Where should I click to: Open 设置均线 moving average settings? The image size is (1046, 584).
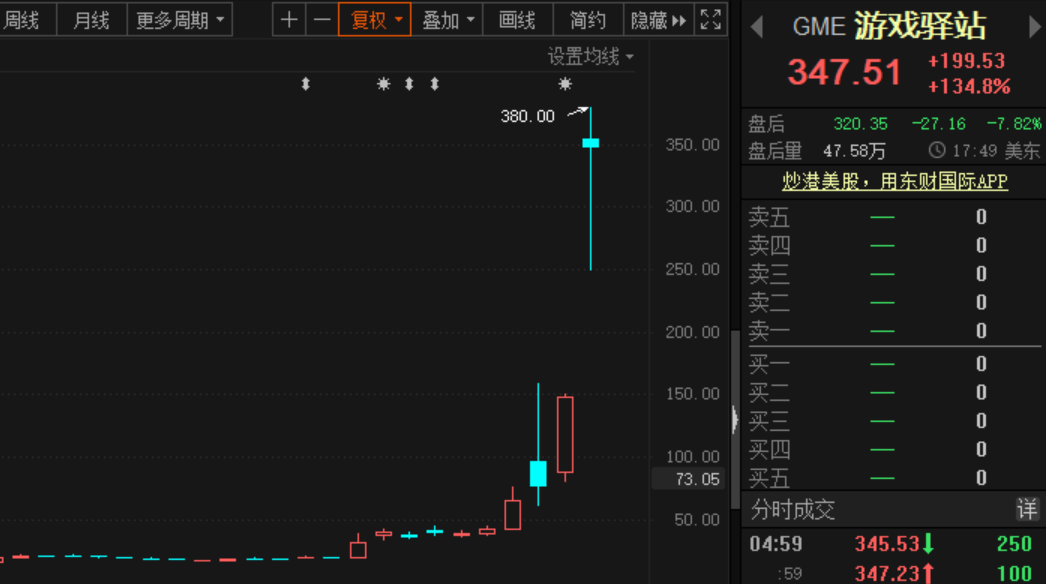[x=590, y=57]
